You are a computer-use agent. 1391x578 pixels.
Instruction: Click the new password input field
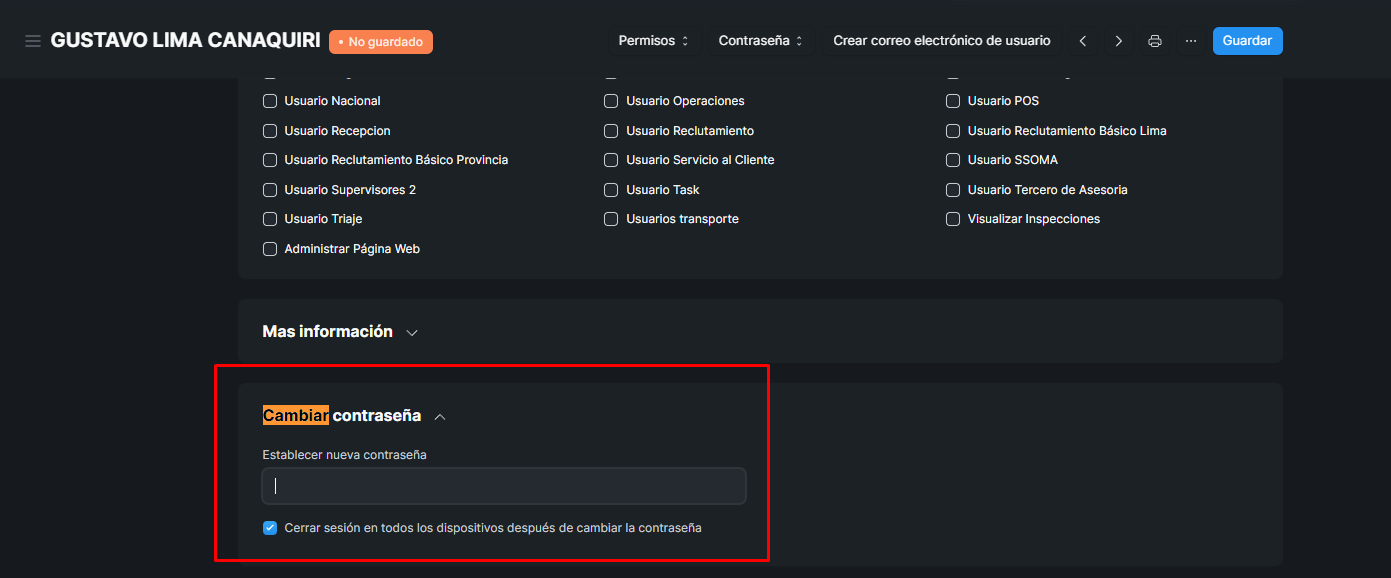[x=504, y=486]
